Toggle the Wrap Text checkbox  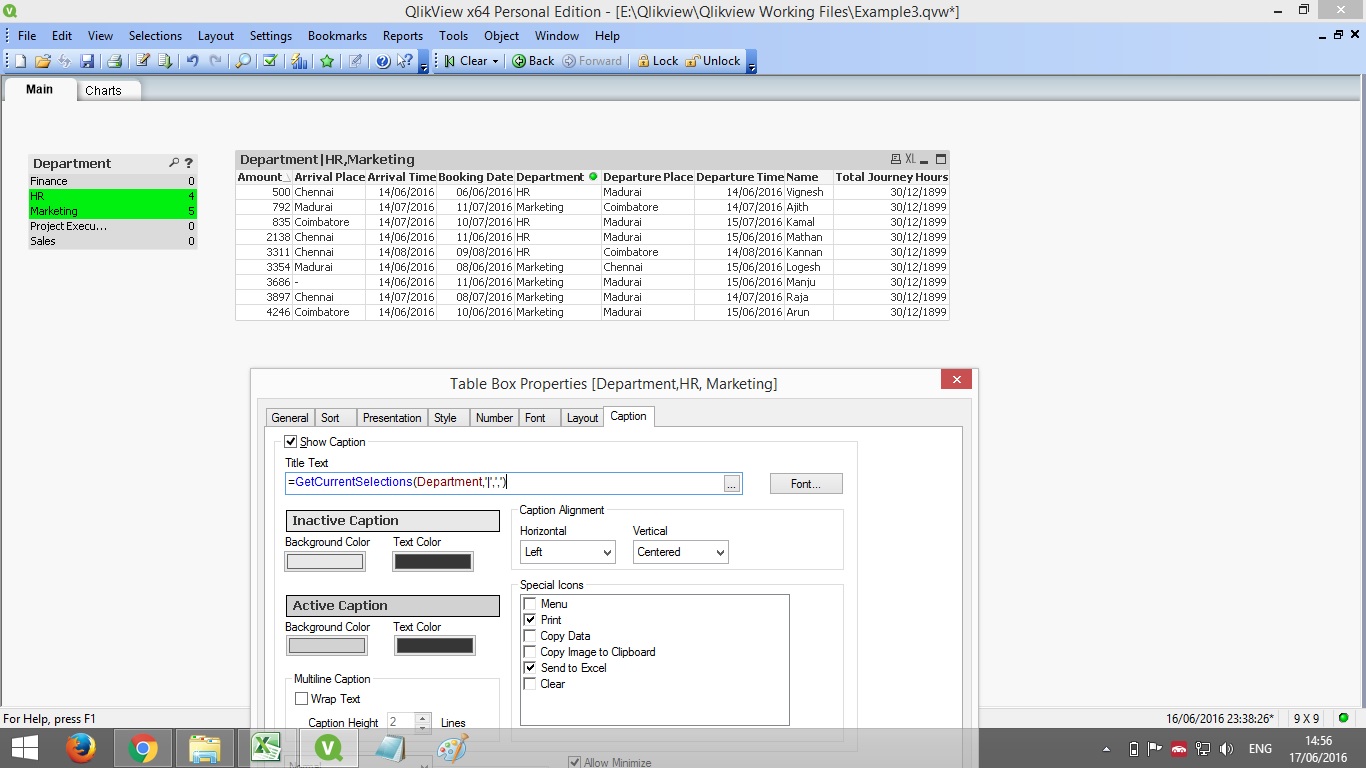click(301, 699)
